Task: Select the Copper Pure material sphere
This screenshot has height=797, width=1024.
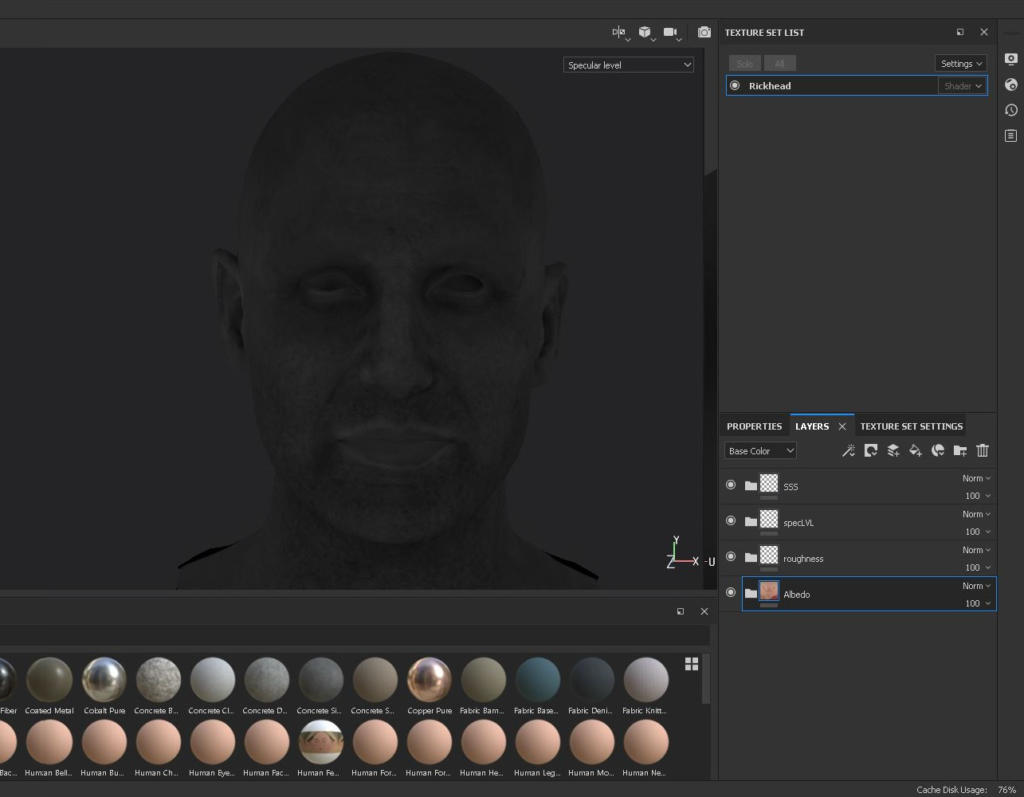Action: [429, 680]
